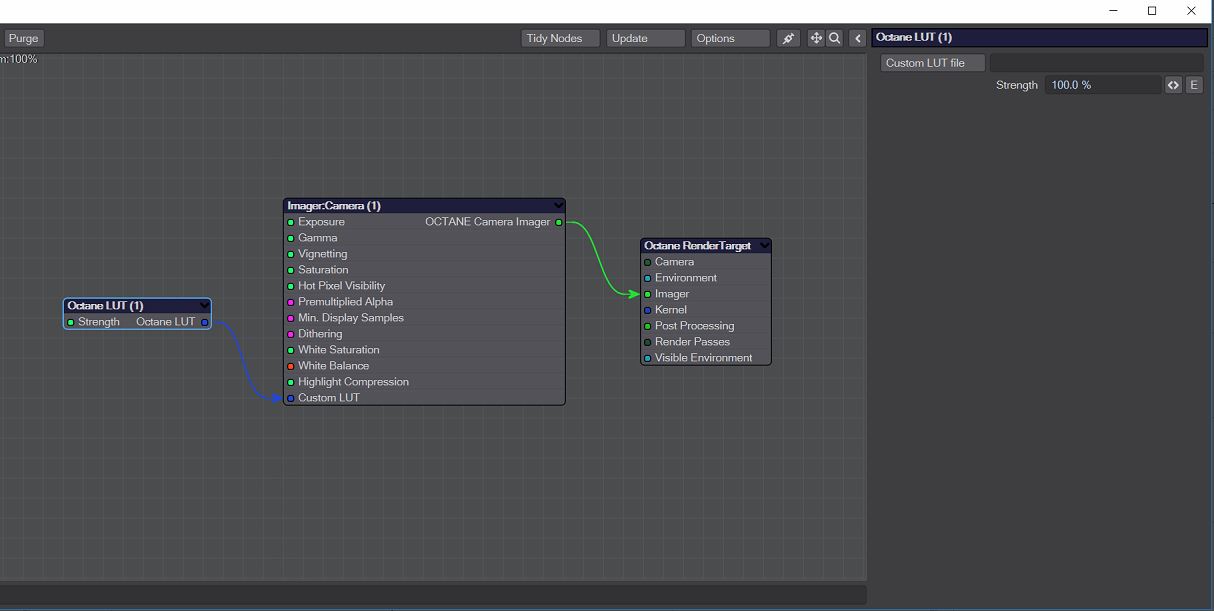
Task: Open the Options menu button
Action: point(730,38)
